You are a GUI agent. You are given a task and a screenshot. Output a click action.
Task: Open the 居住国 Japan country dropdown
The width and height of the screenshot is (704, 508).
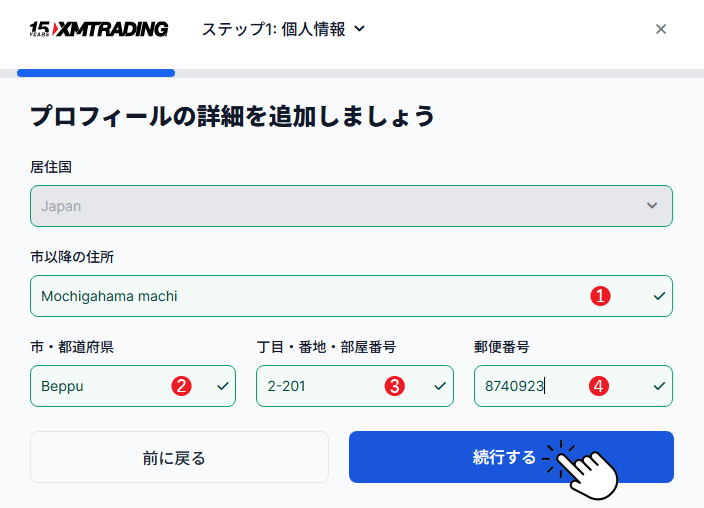(350, 206)
